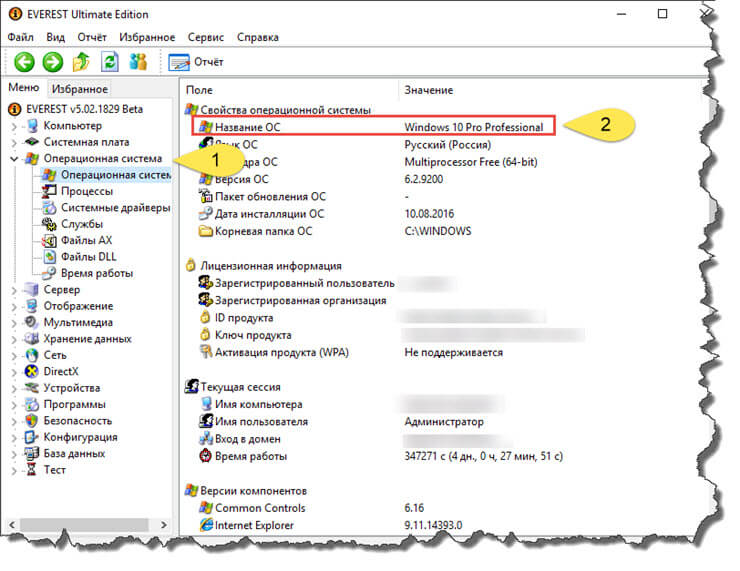Viewport: 740px width, 571px height.
Task: Click the users icon in the toolbar
Action: 138,62
